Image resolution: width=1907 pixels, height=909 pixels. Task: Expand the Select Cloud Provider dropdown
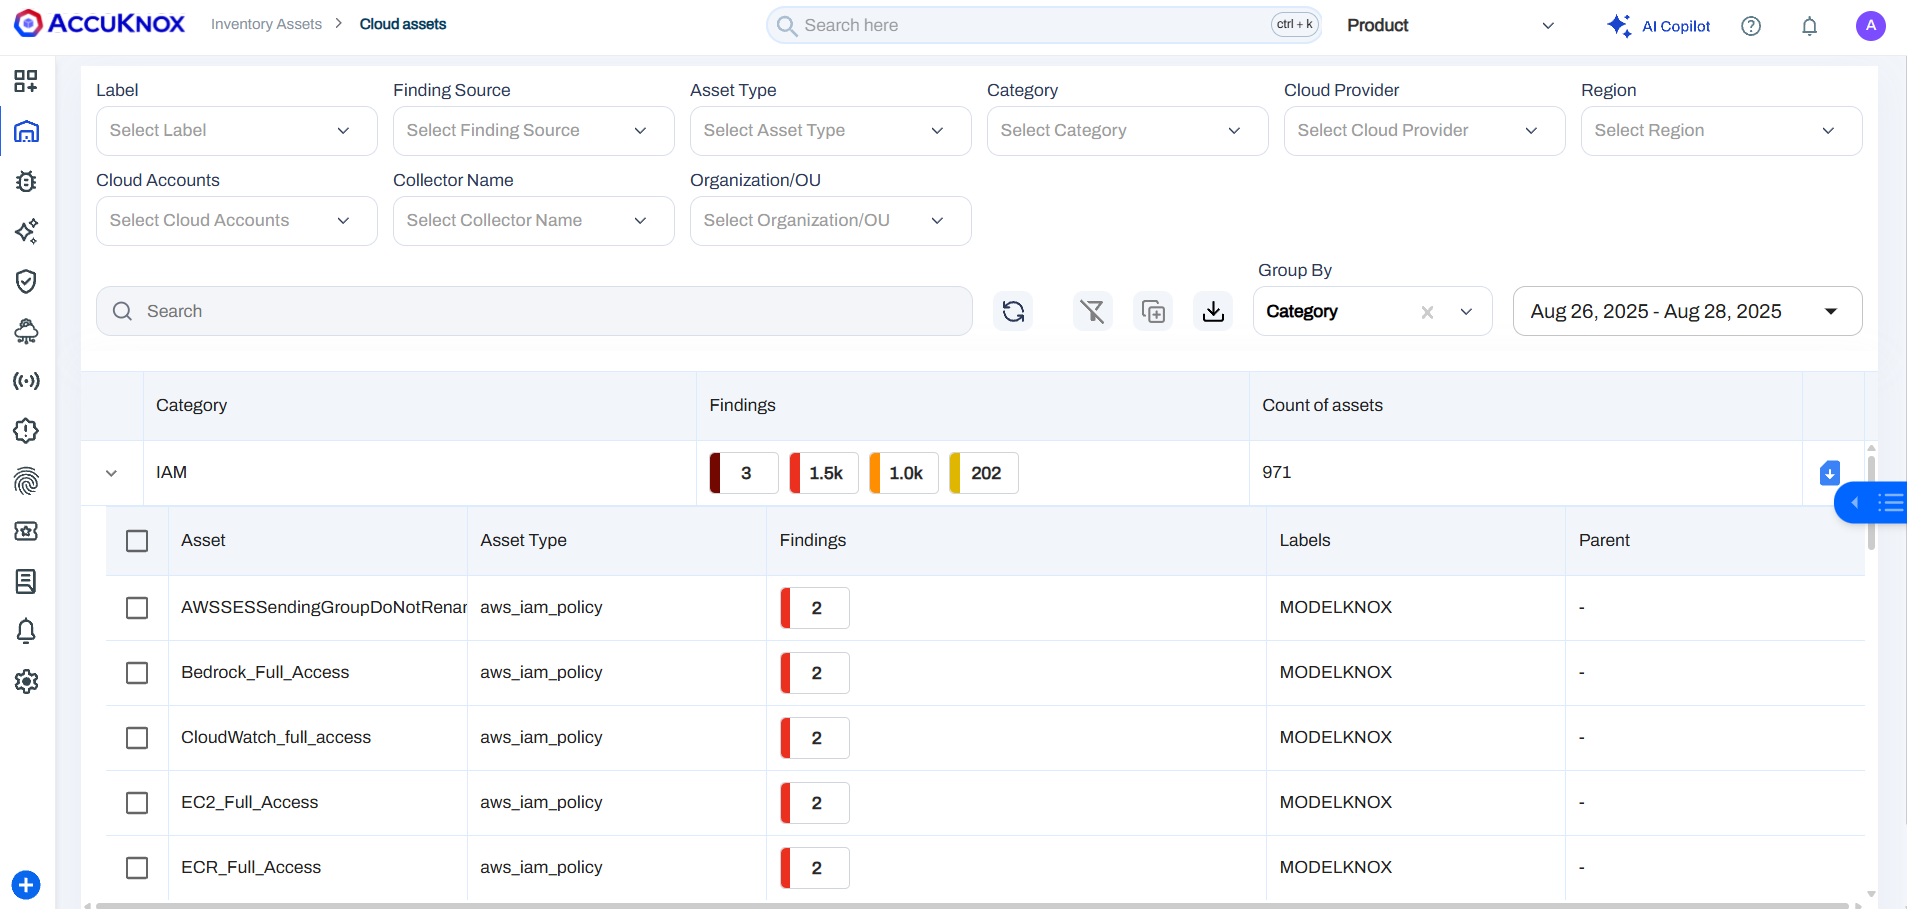1423,131
